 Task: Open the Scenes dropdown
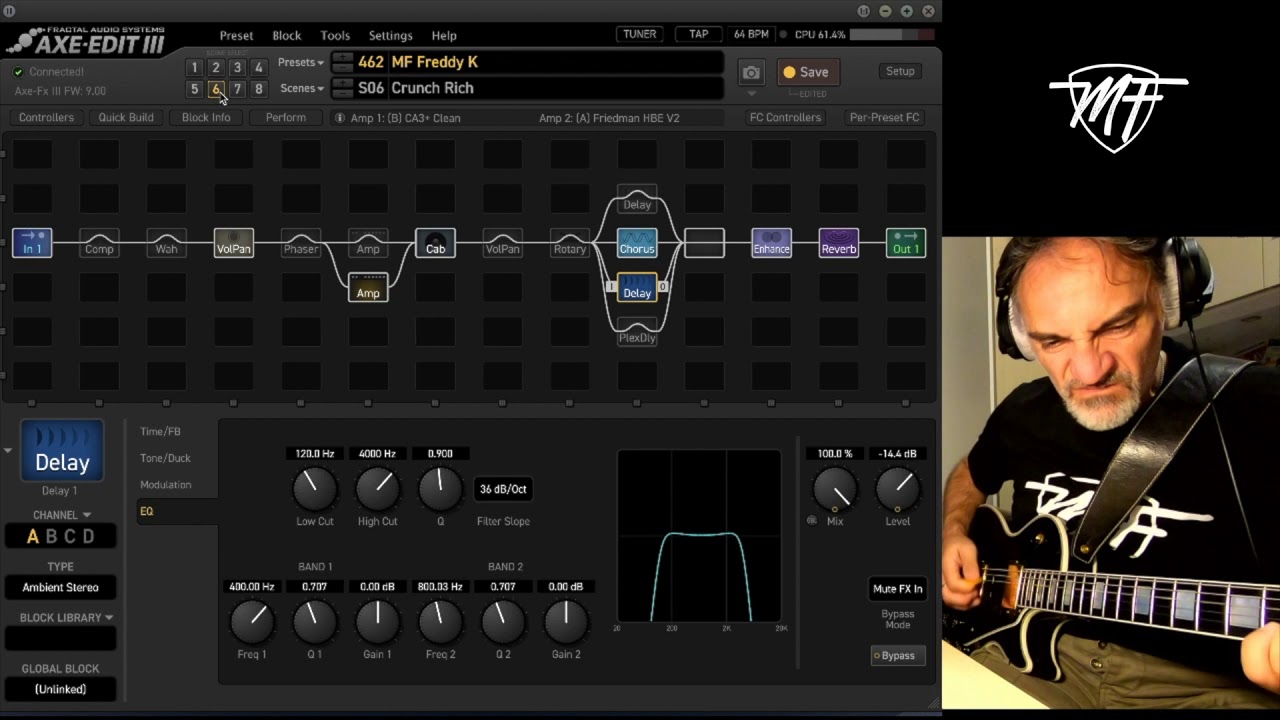[x=302, y=88]
